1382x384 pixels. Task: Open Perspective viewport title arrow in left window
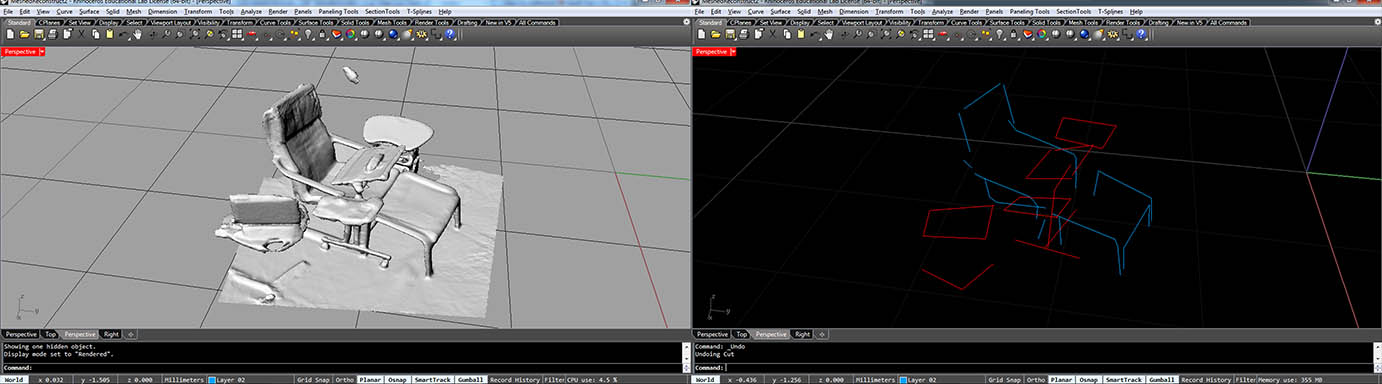click(41, 51)
